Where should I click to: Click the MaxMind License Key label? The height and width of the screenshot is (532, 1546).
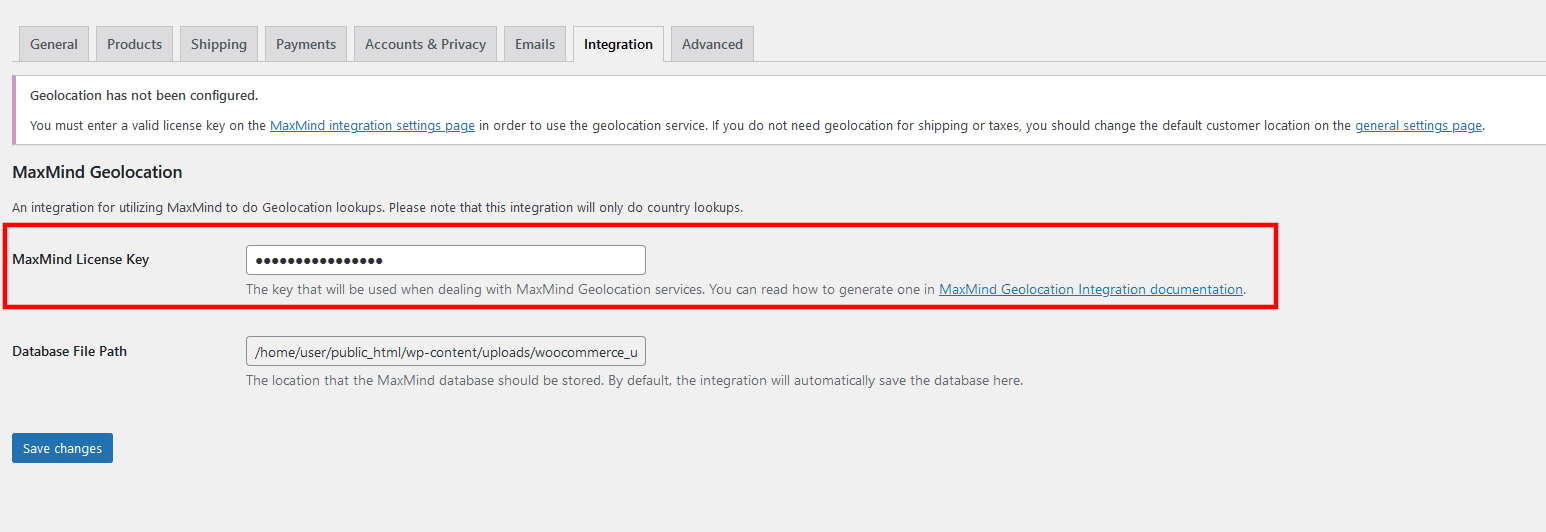tap(80, 259)
